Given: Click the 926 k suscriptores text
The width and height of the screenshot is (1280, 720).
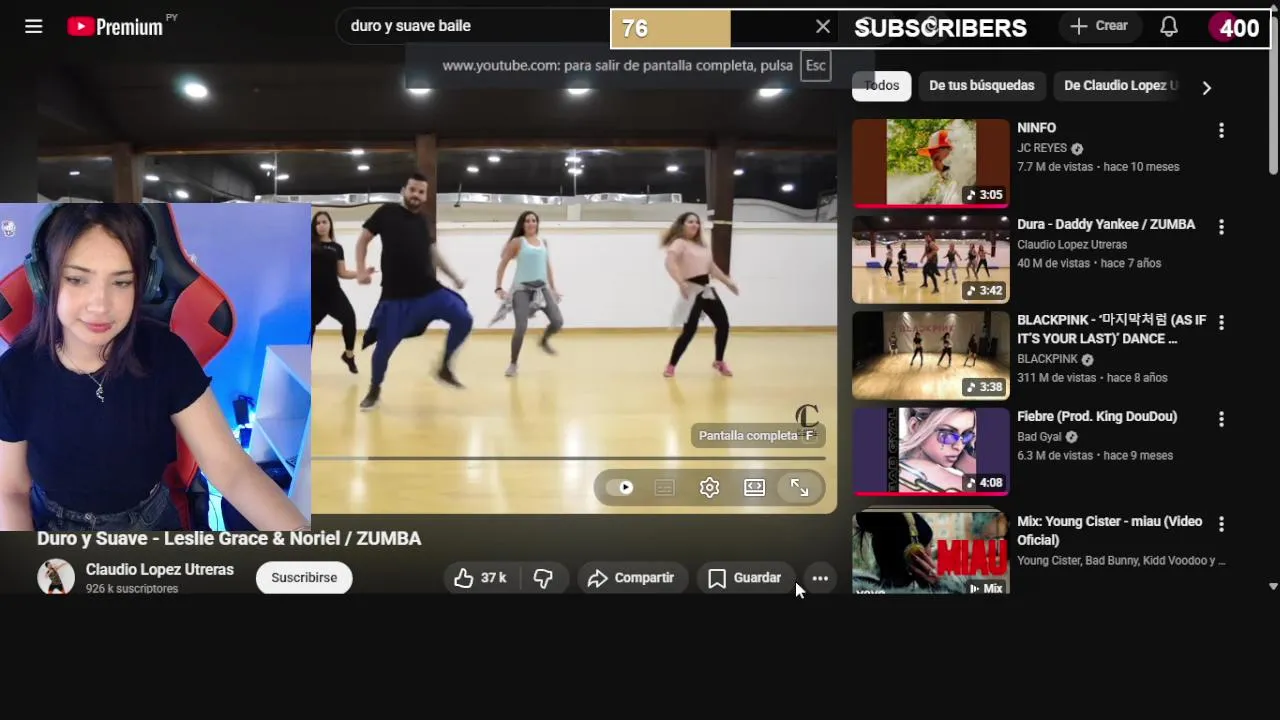Looking at the screenshot, I should click(x=132, y=589).
